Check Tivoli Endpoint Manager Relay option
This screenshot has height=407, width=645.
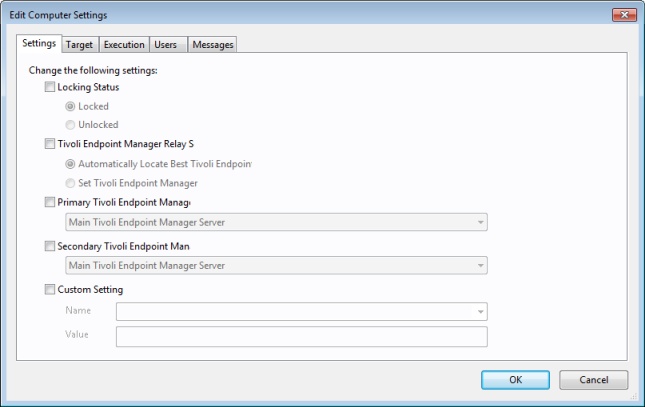point(51,145)
